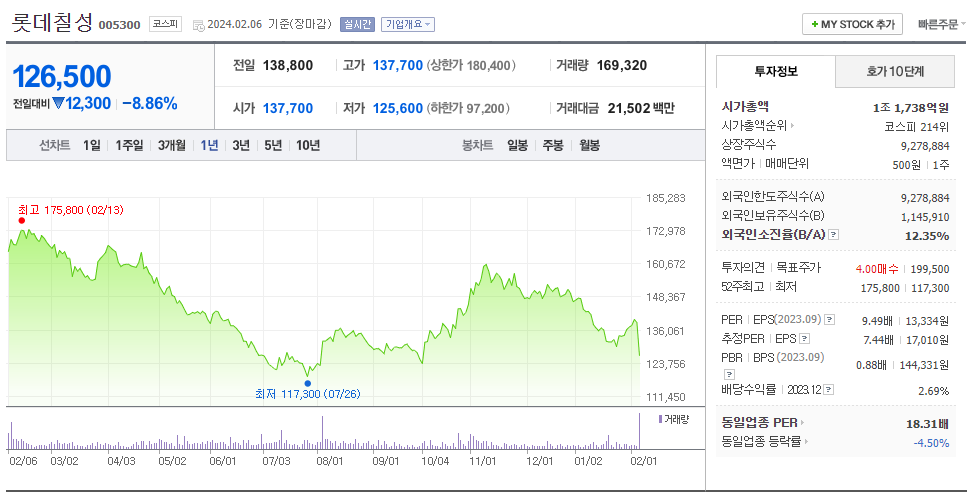
Task: Select the 5년 line chart period
Action: click(x=273, y=145)
